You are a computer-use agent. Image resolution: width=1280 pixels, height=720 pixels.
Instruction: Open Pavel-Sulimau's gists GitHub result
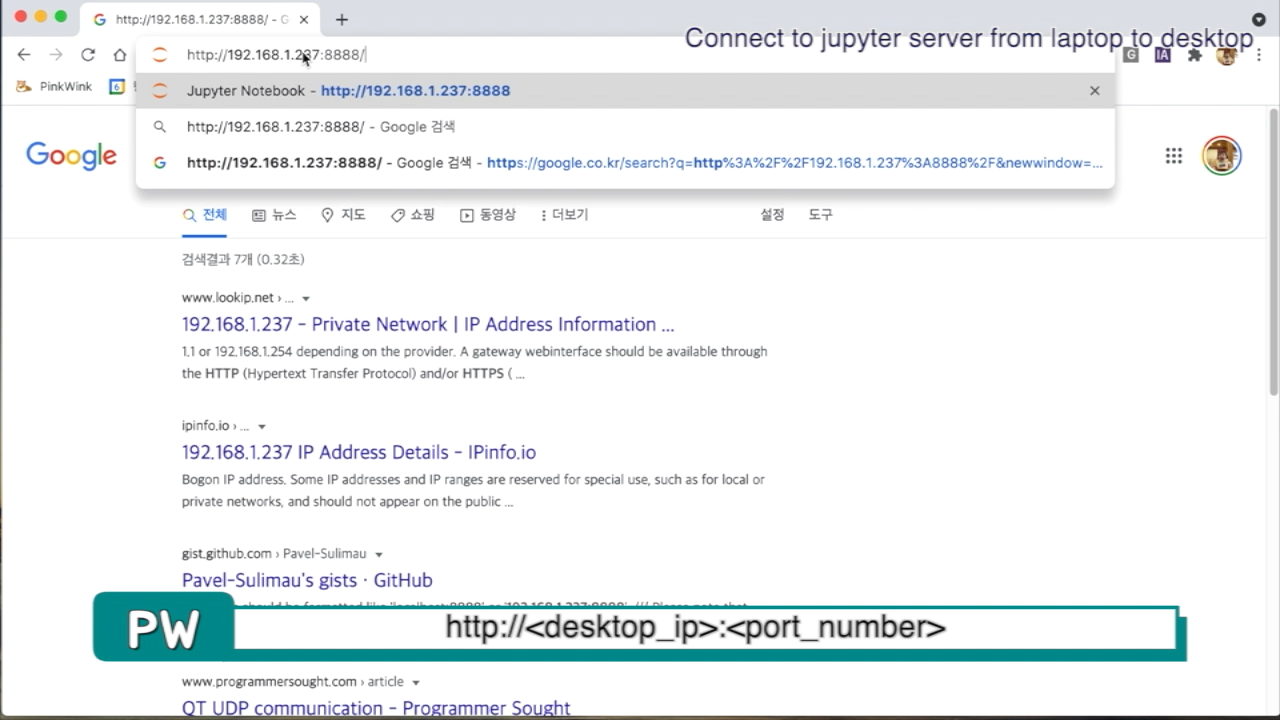[x=307, y=580]
